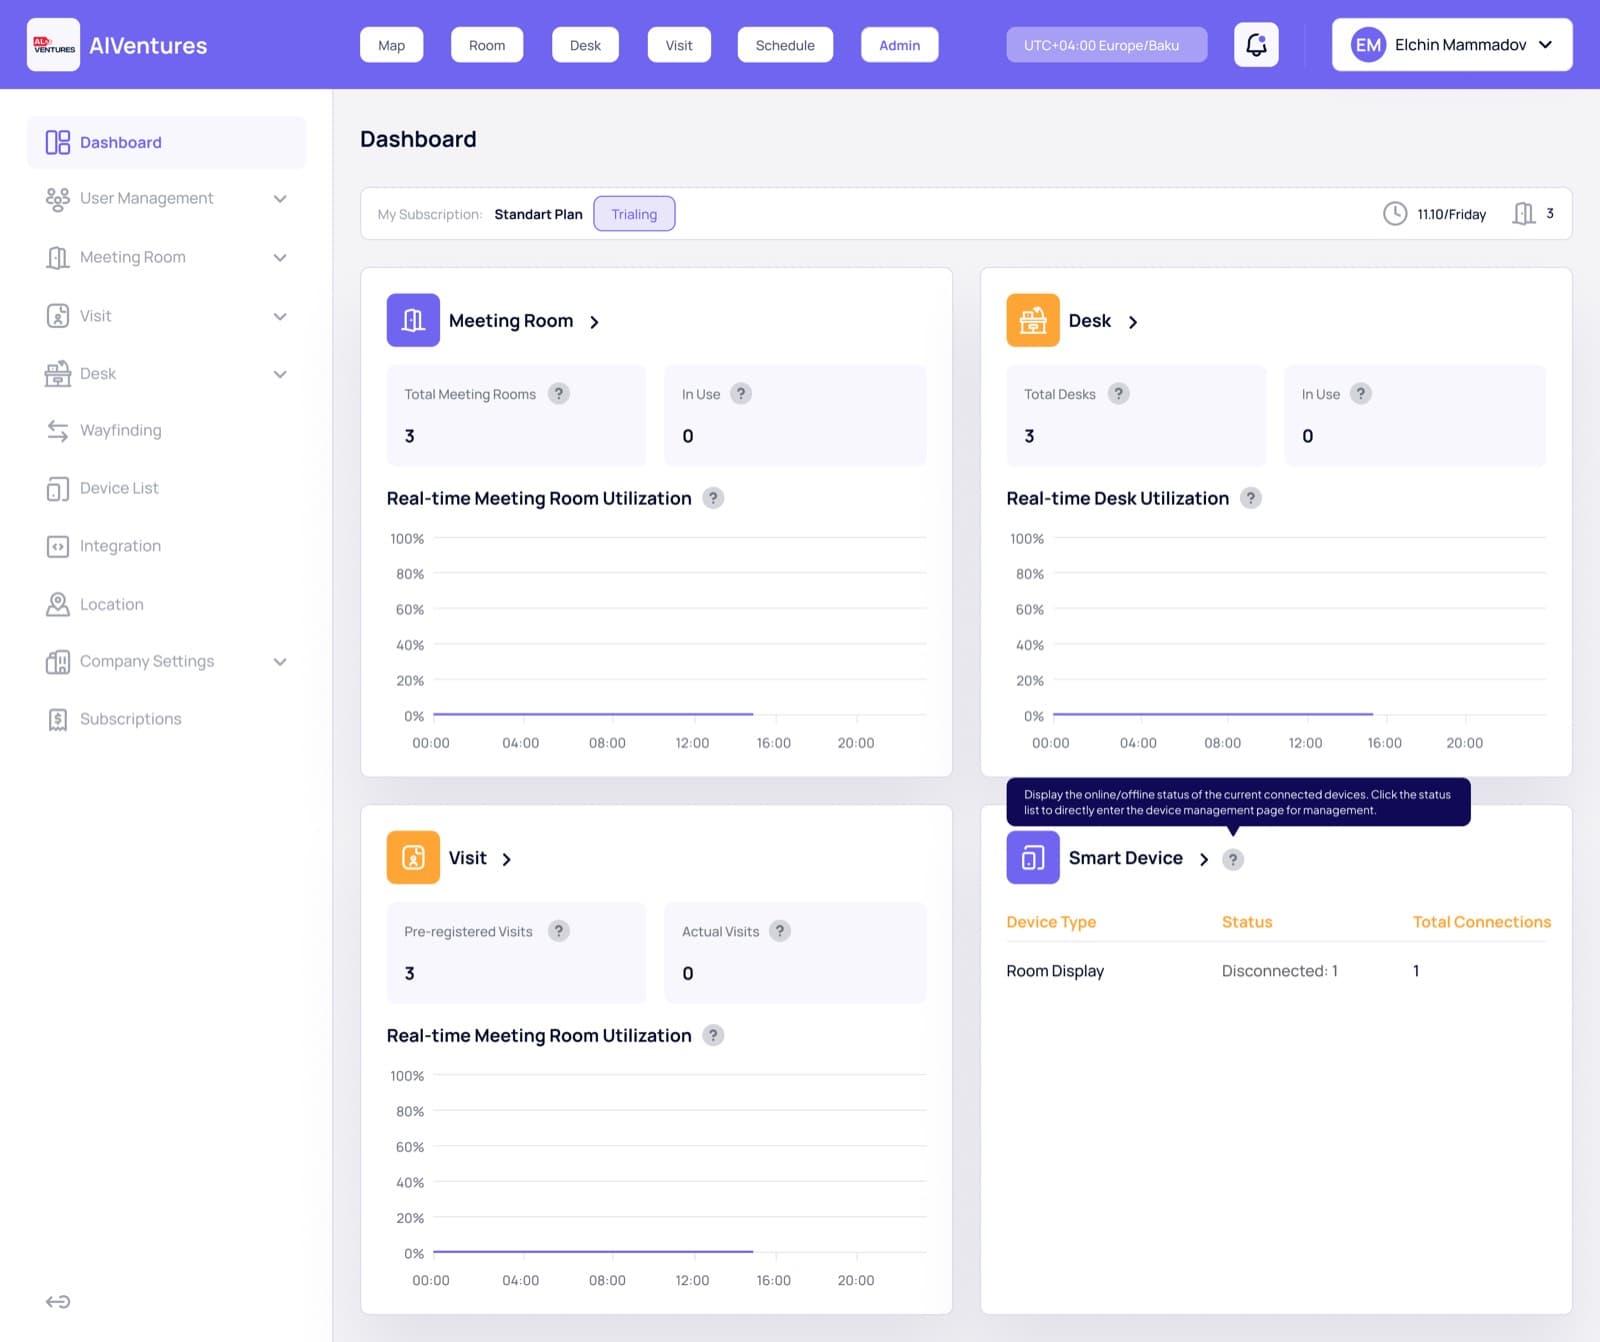Screen dimensions: 1600x1342
Task: Click the orange Visit card icon
Action: coord(413,858)
